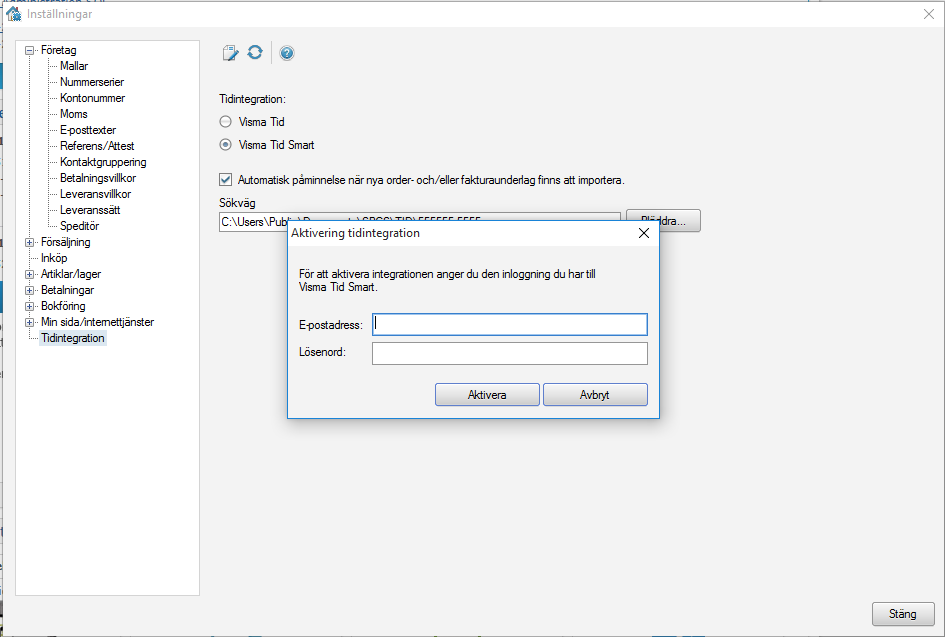
Task: Expand the Försäljning tree node
Action: [29, 242]
